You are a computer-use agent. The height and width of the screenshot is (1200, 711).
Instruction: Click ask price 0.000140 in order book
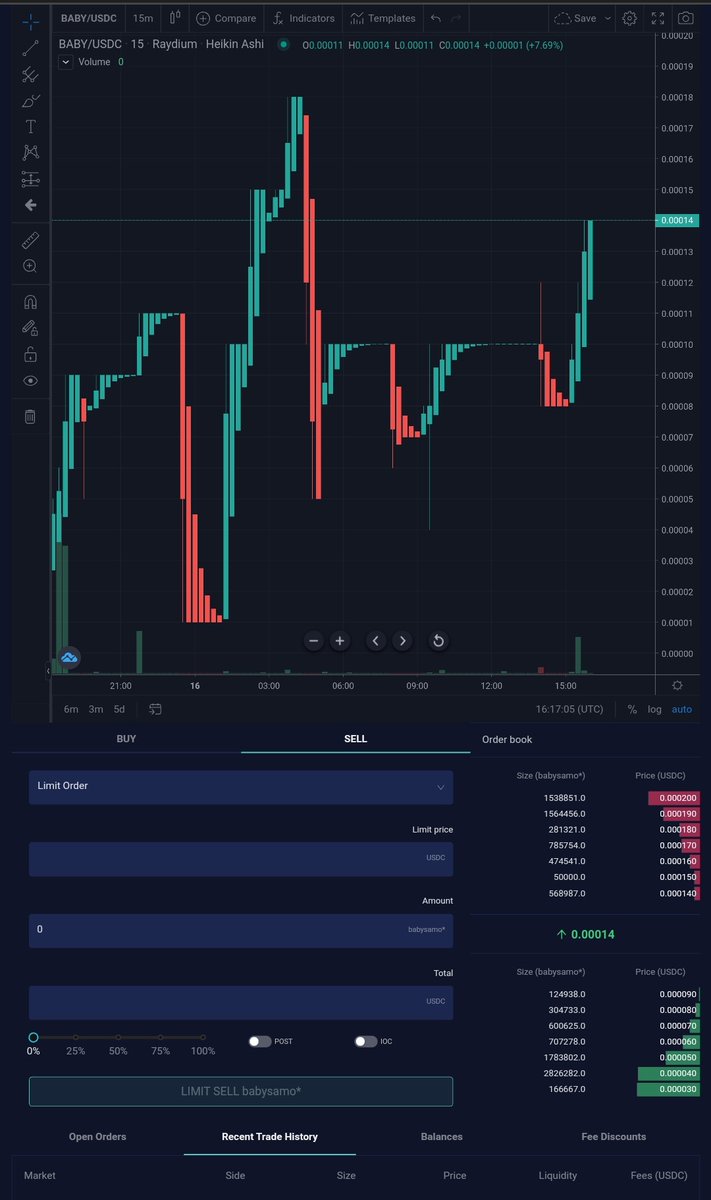click(x=678, y=893)
